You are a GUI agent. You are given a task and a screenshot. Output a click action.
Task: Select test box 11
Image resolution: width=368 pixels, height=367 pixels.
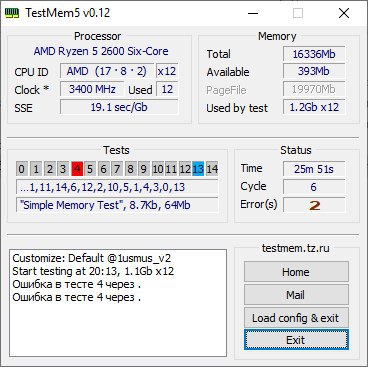click(x=171, y=169)
